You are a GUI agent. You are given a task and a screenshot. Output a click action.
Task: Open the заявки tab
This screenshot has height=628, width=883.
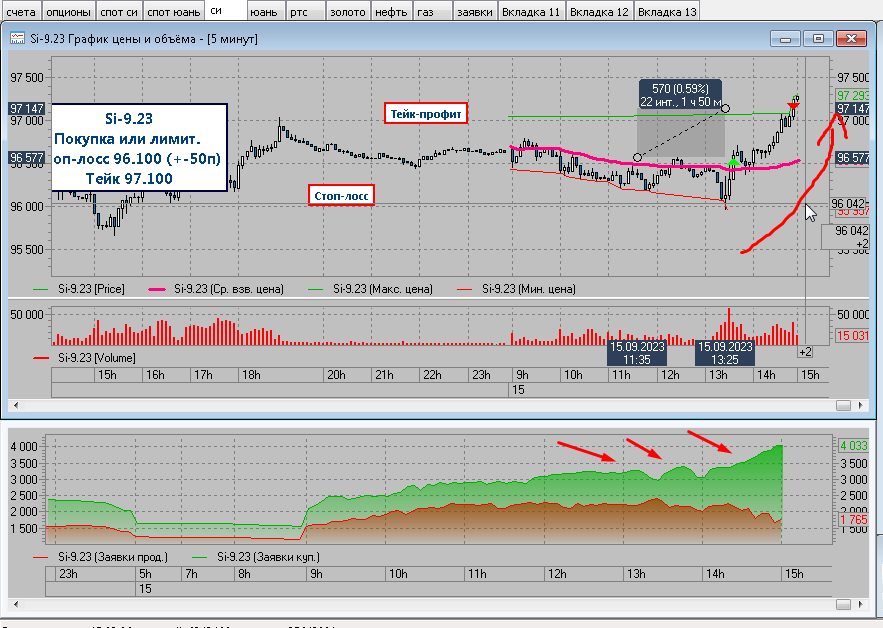pyautogui.click(x=475, y=11)
